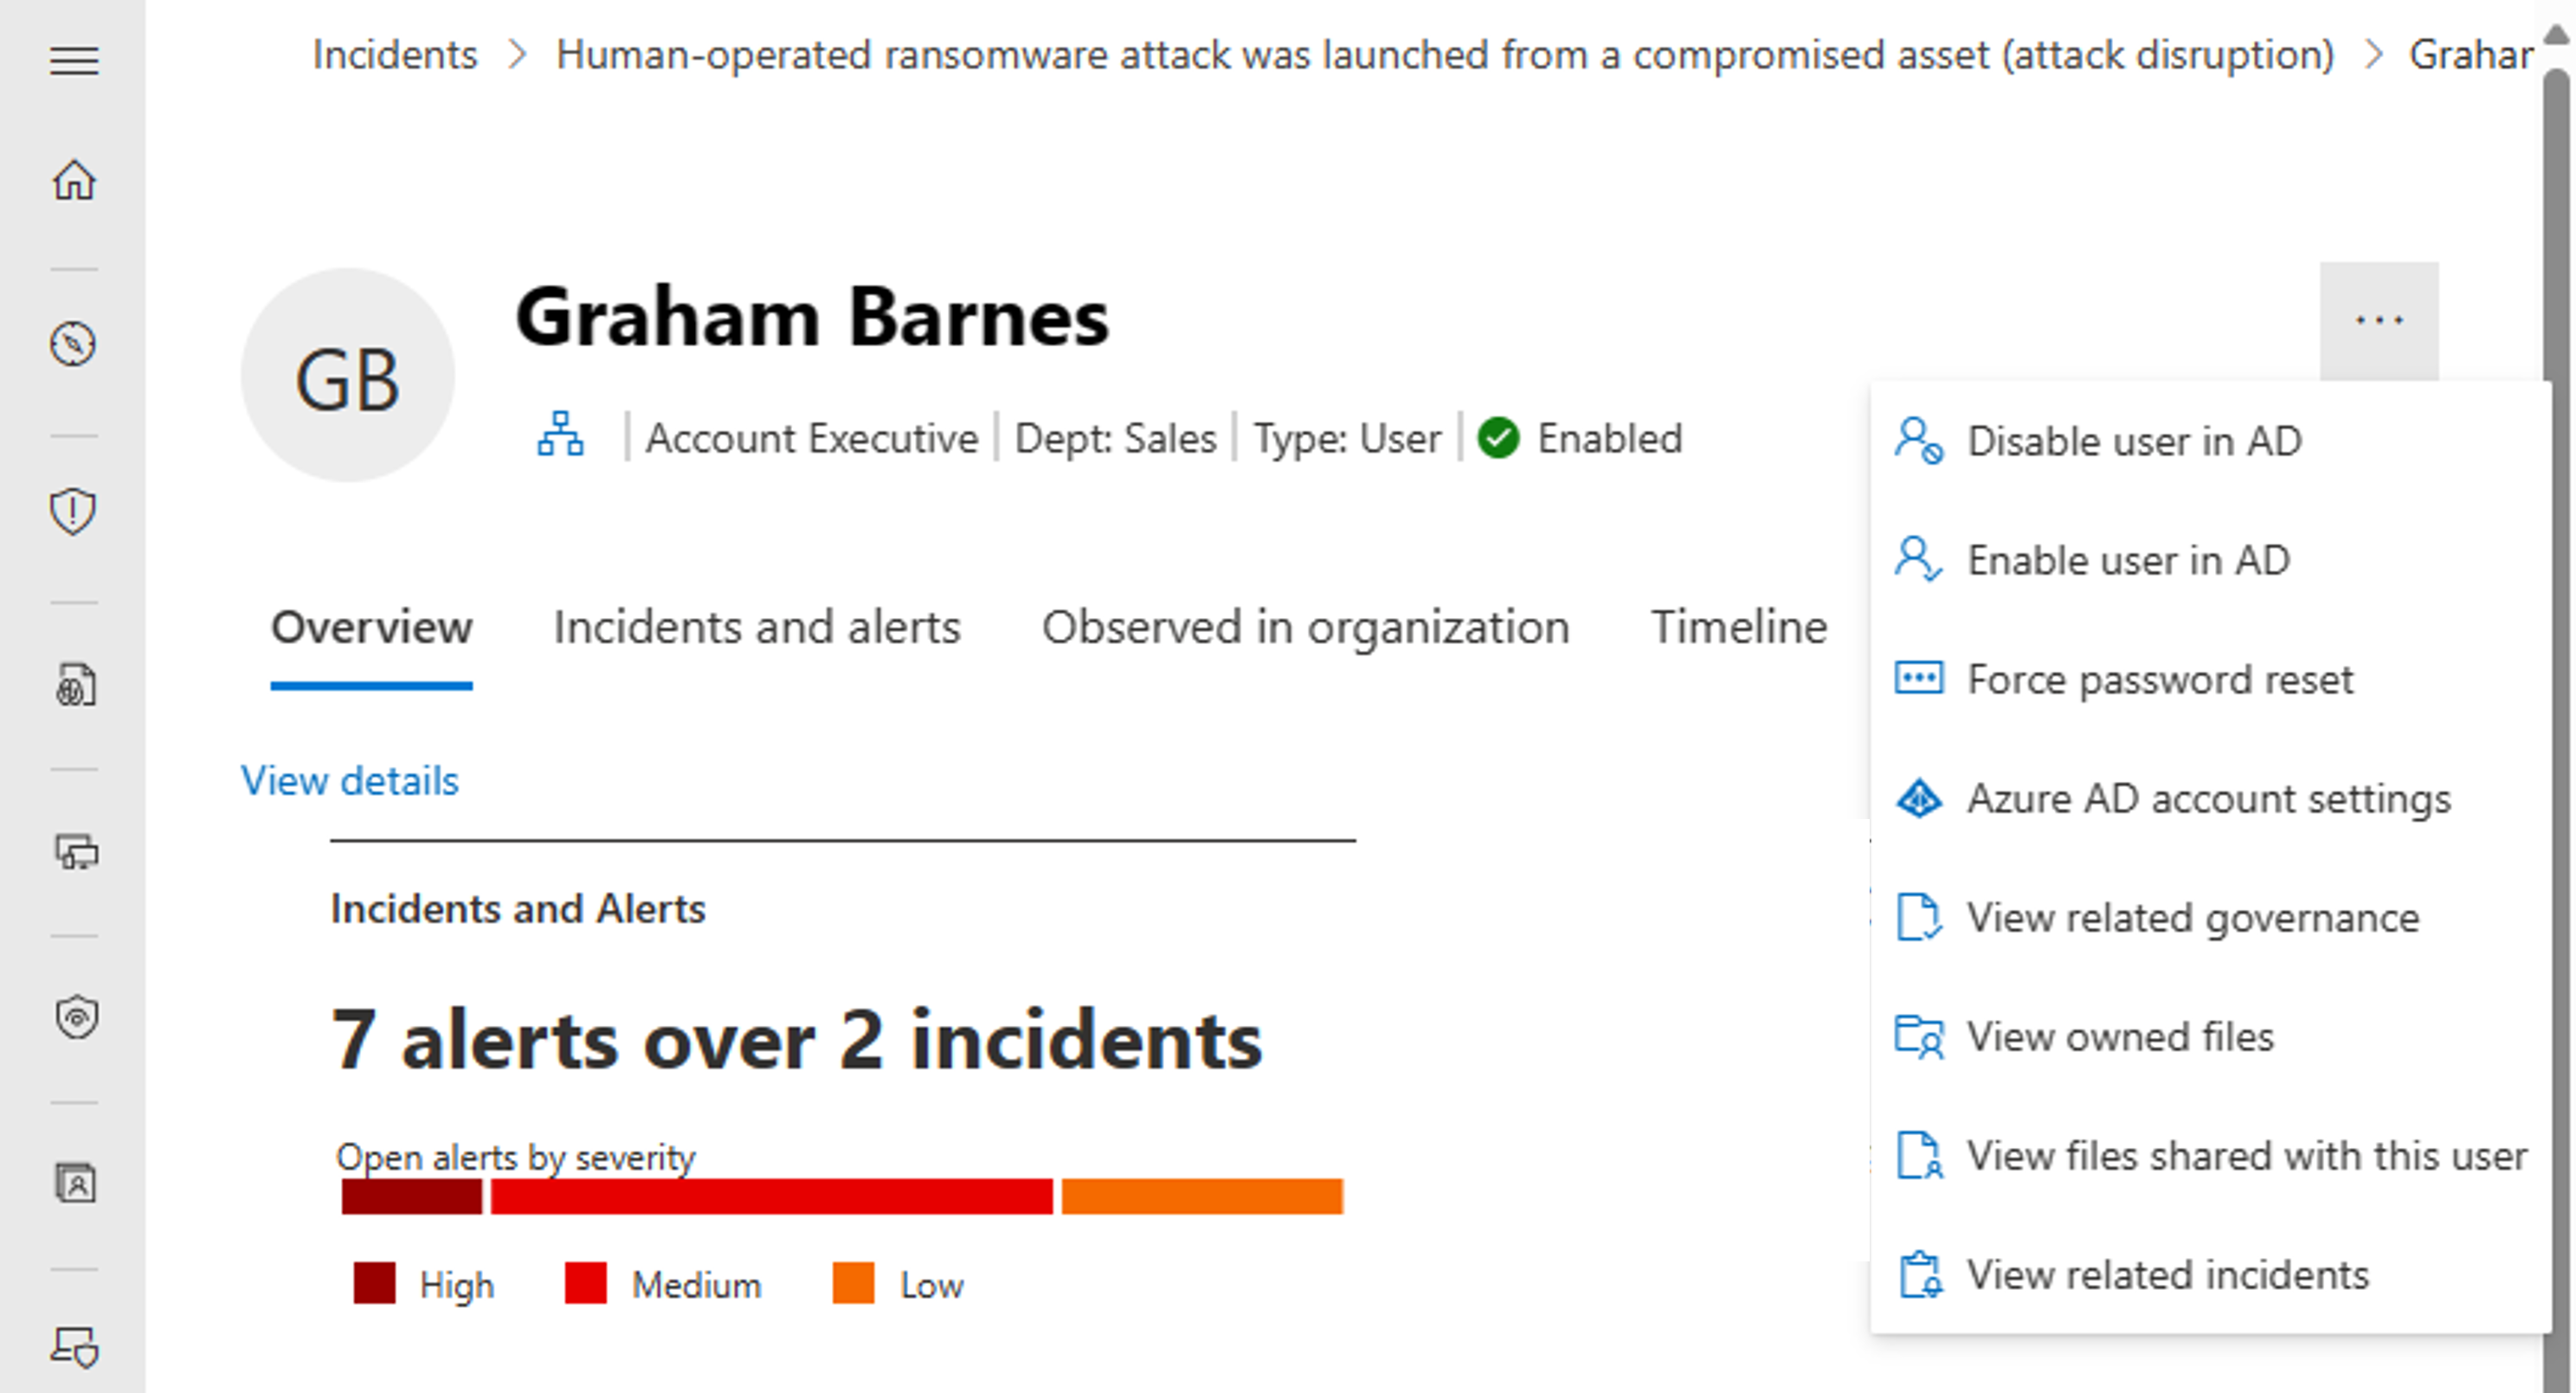Screen dimensions: 2576x1393
Task: Open the Observed in organization tab
Action: click(1307, 626)
